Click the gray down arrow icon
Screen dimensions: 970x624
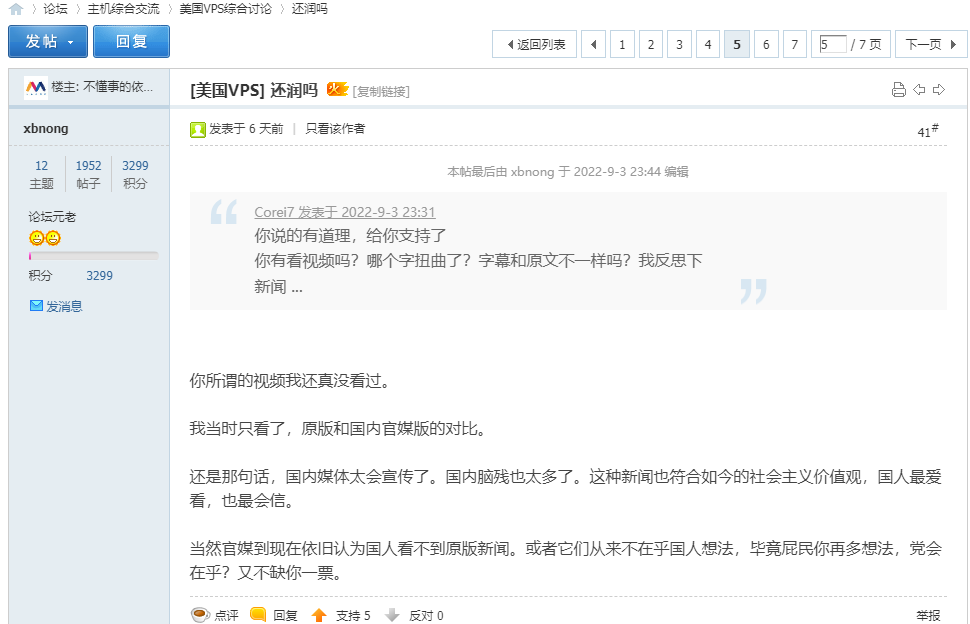[x=392, y=615]
